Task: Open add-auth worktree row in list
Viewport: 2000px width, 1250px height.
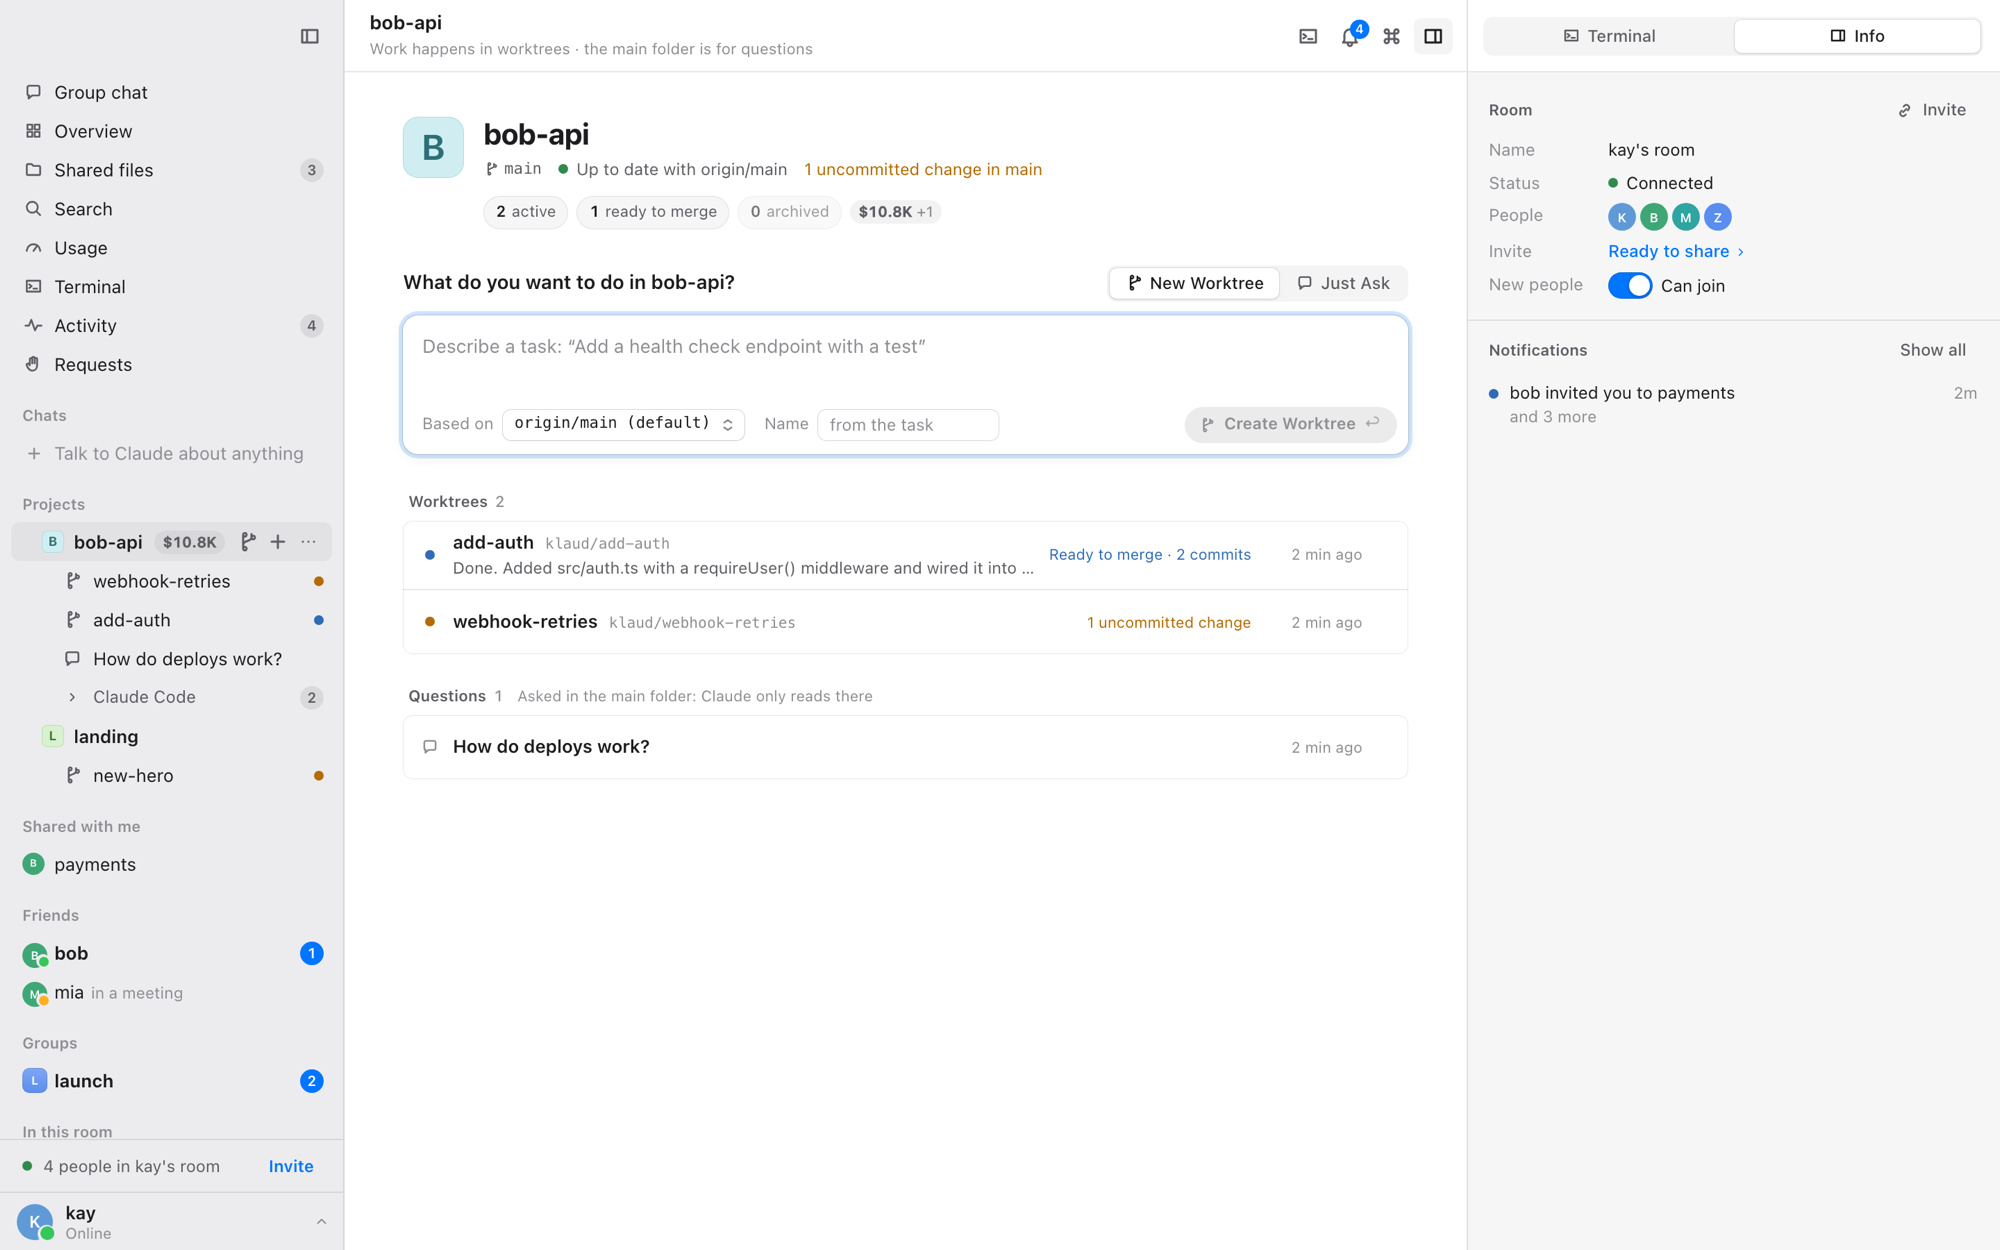Action: coord(905,556)
